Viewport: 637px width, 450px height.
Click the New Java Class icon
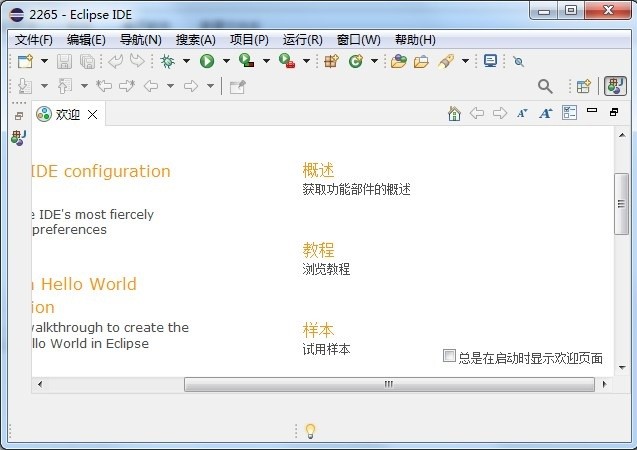point(355,61)
